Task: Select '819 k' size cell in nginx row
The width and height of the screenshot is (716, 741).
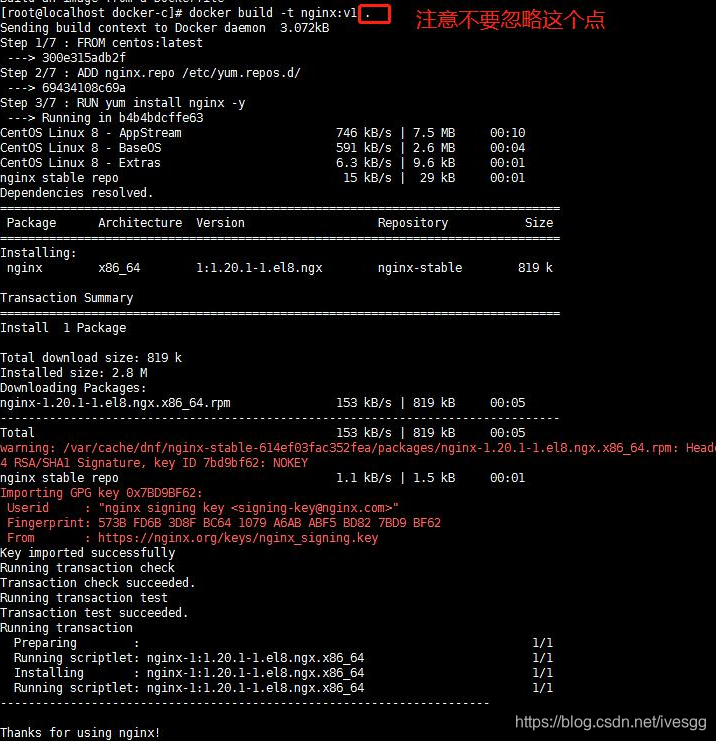Action: click(x=535, y=268)
